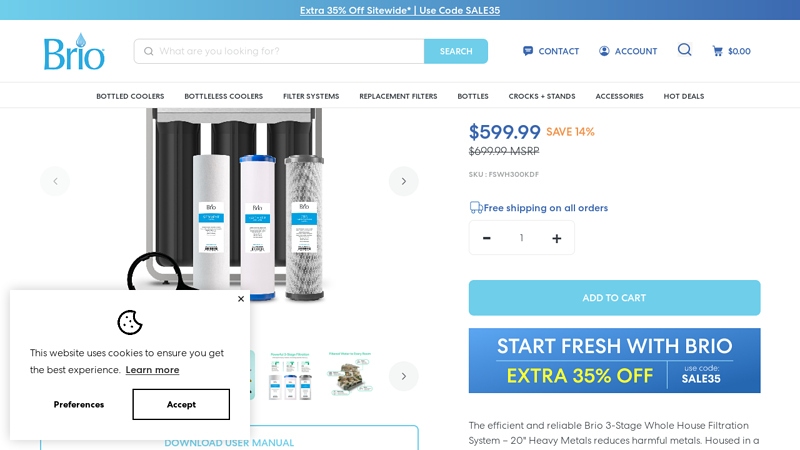The height and width of the screenshot is (450, 800).
Task: Open the Contact chat icon
Action: point(528,51)
